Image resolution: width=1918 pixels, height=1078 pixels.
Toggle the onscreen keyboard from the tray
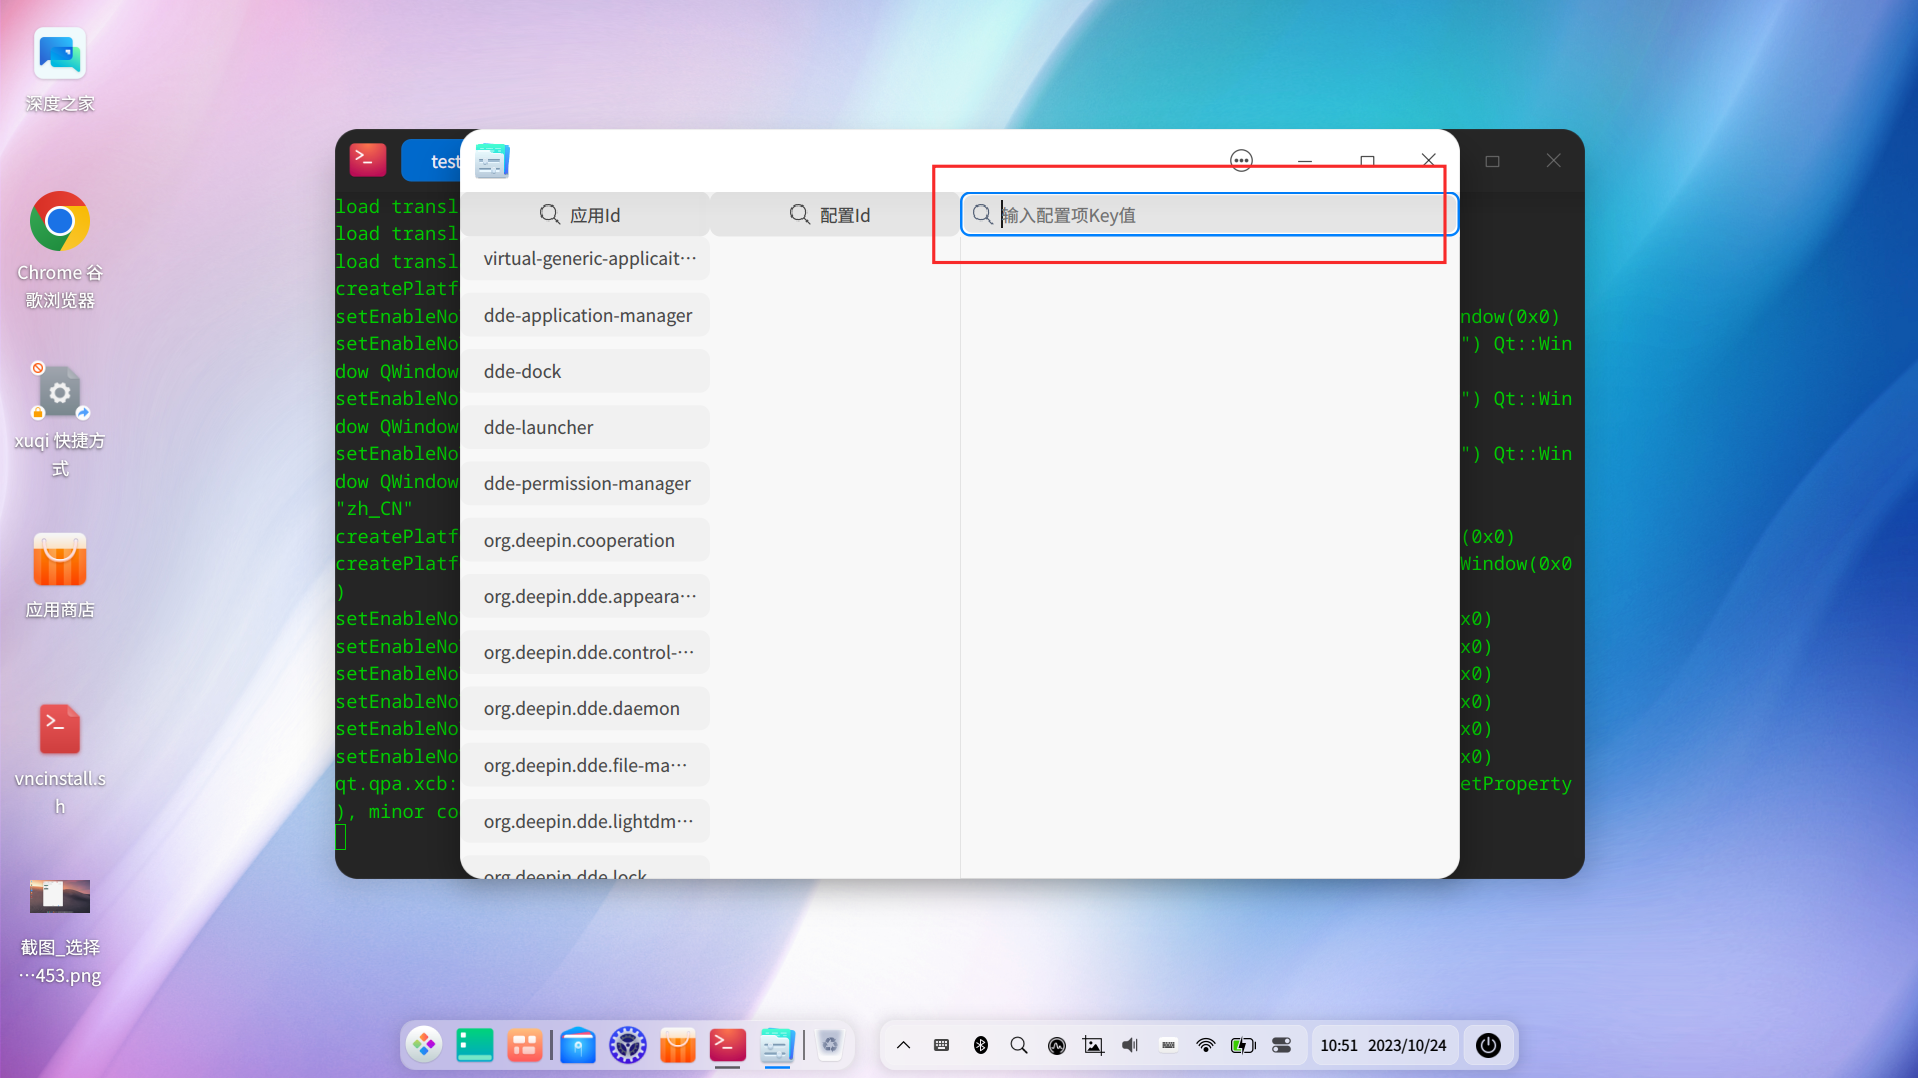(x=1168, y=1045)
